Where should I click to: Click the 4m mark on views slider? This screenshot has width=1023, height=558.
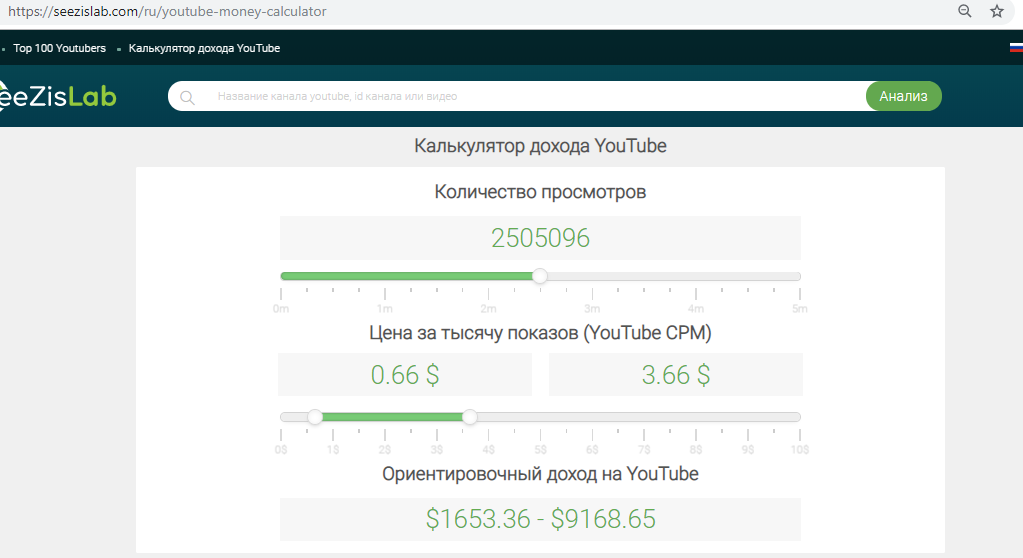point(696,309)
